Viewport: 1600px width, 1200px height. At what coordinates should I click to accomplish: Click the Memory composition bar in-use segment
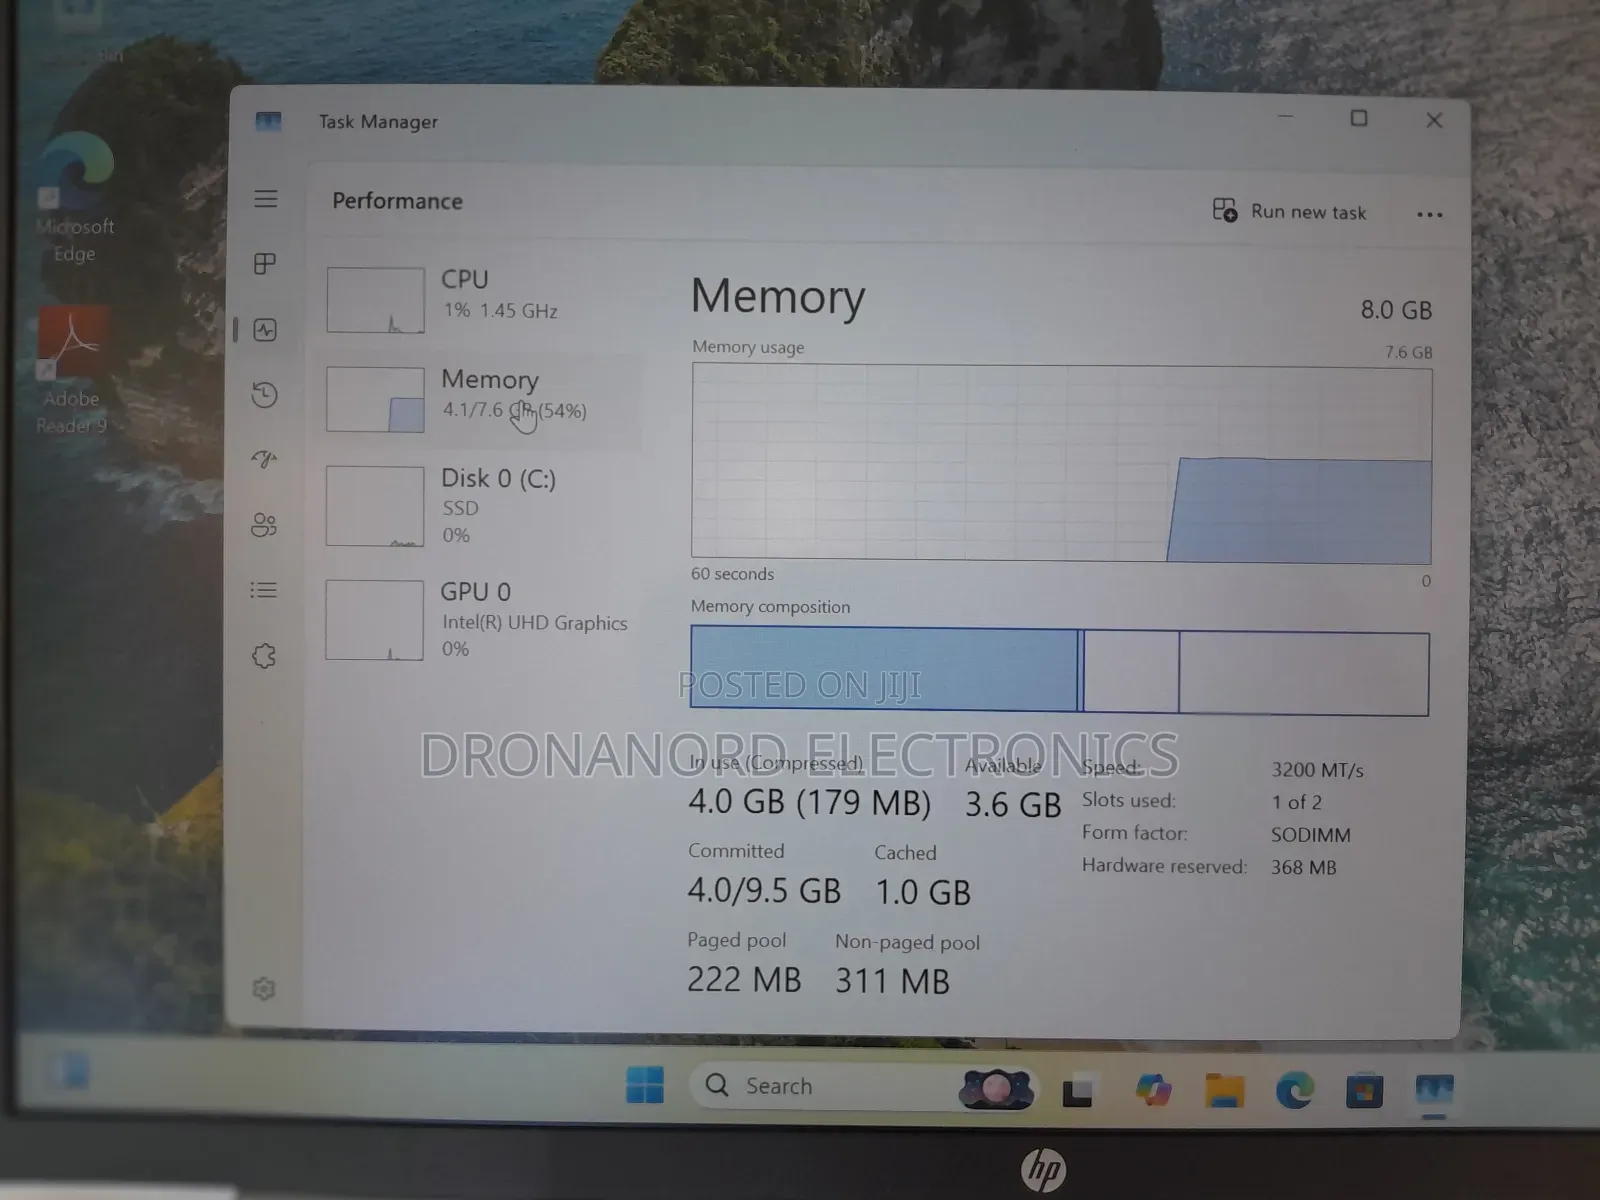point(884,669)
